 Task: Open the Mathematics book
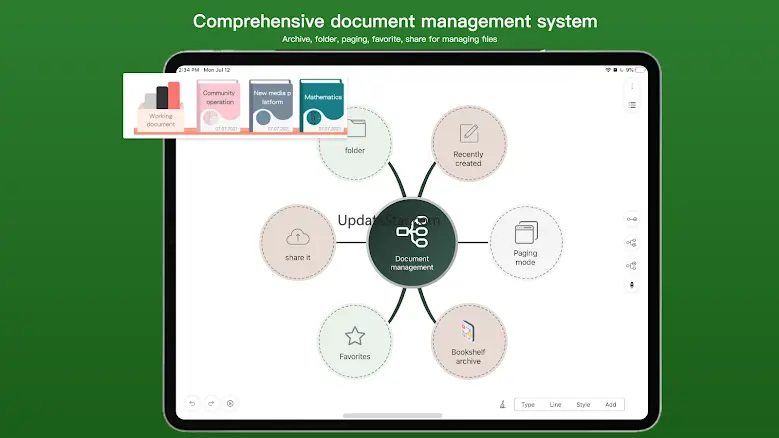[x=322, y=106]
